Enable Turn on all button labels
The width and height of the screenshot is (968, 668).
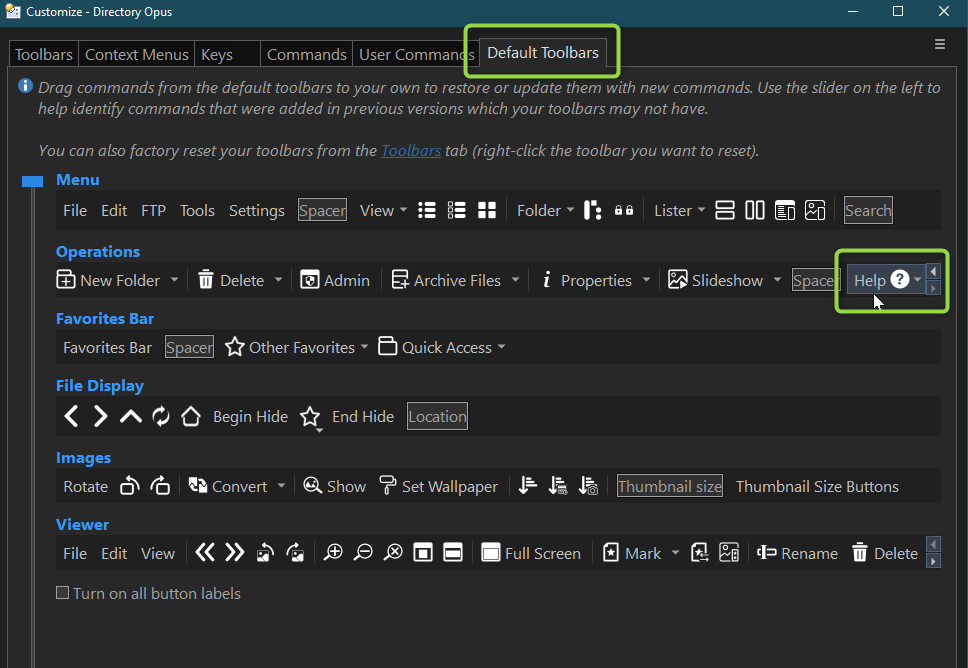(64, 593)
